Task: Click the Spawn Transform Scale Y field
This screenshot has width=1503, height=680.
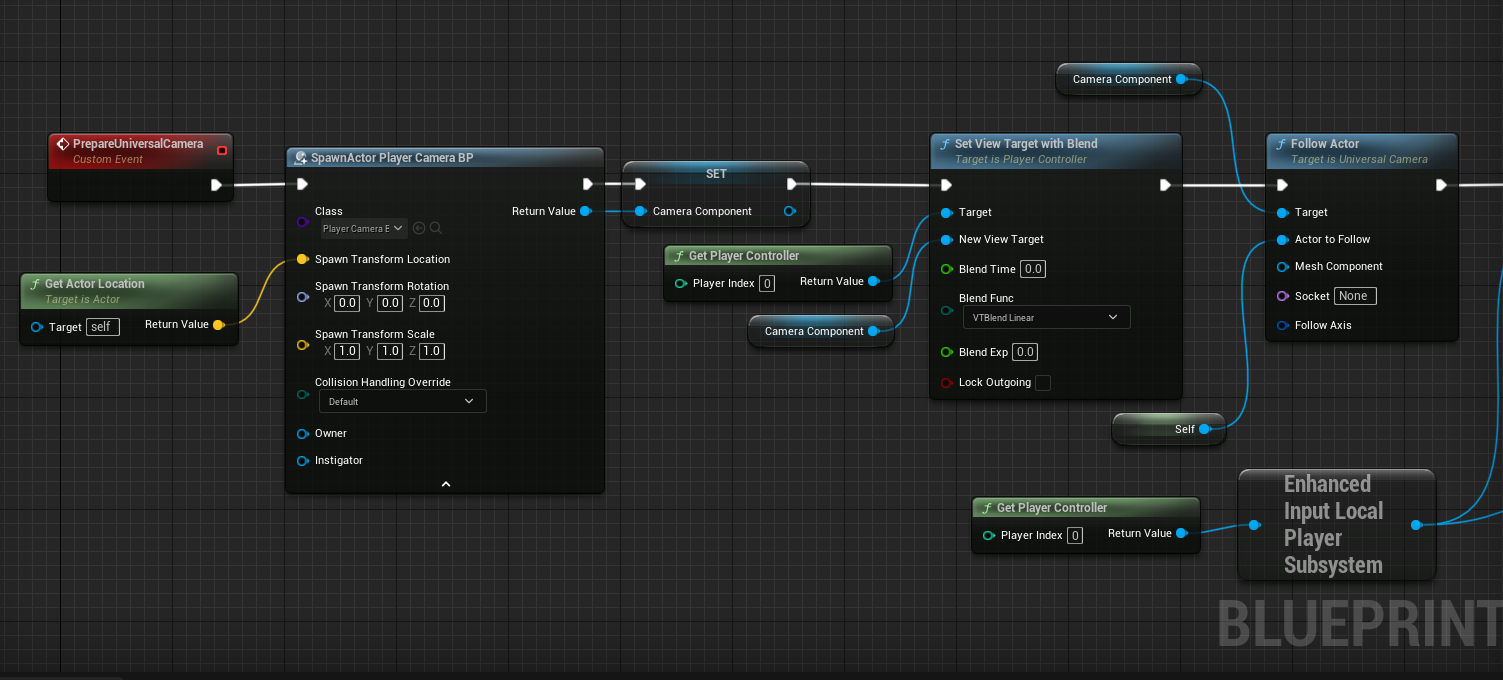Action: click(x=389, y=351)
